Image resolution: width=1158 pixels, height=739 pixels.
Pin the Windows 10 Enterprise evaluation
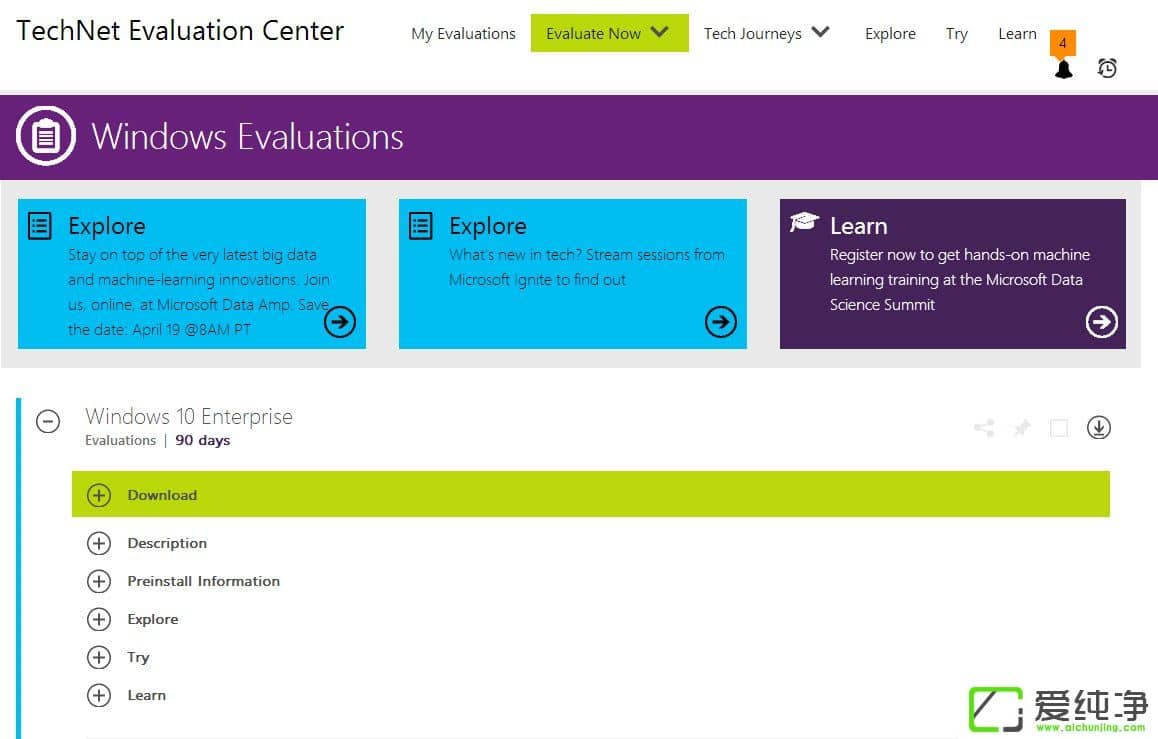point(1022,428)
